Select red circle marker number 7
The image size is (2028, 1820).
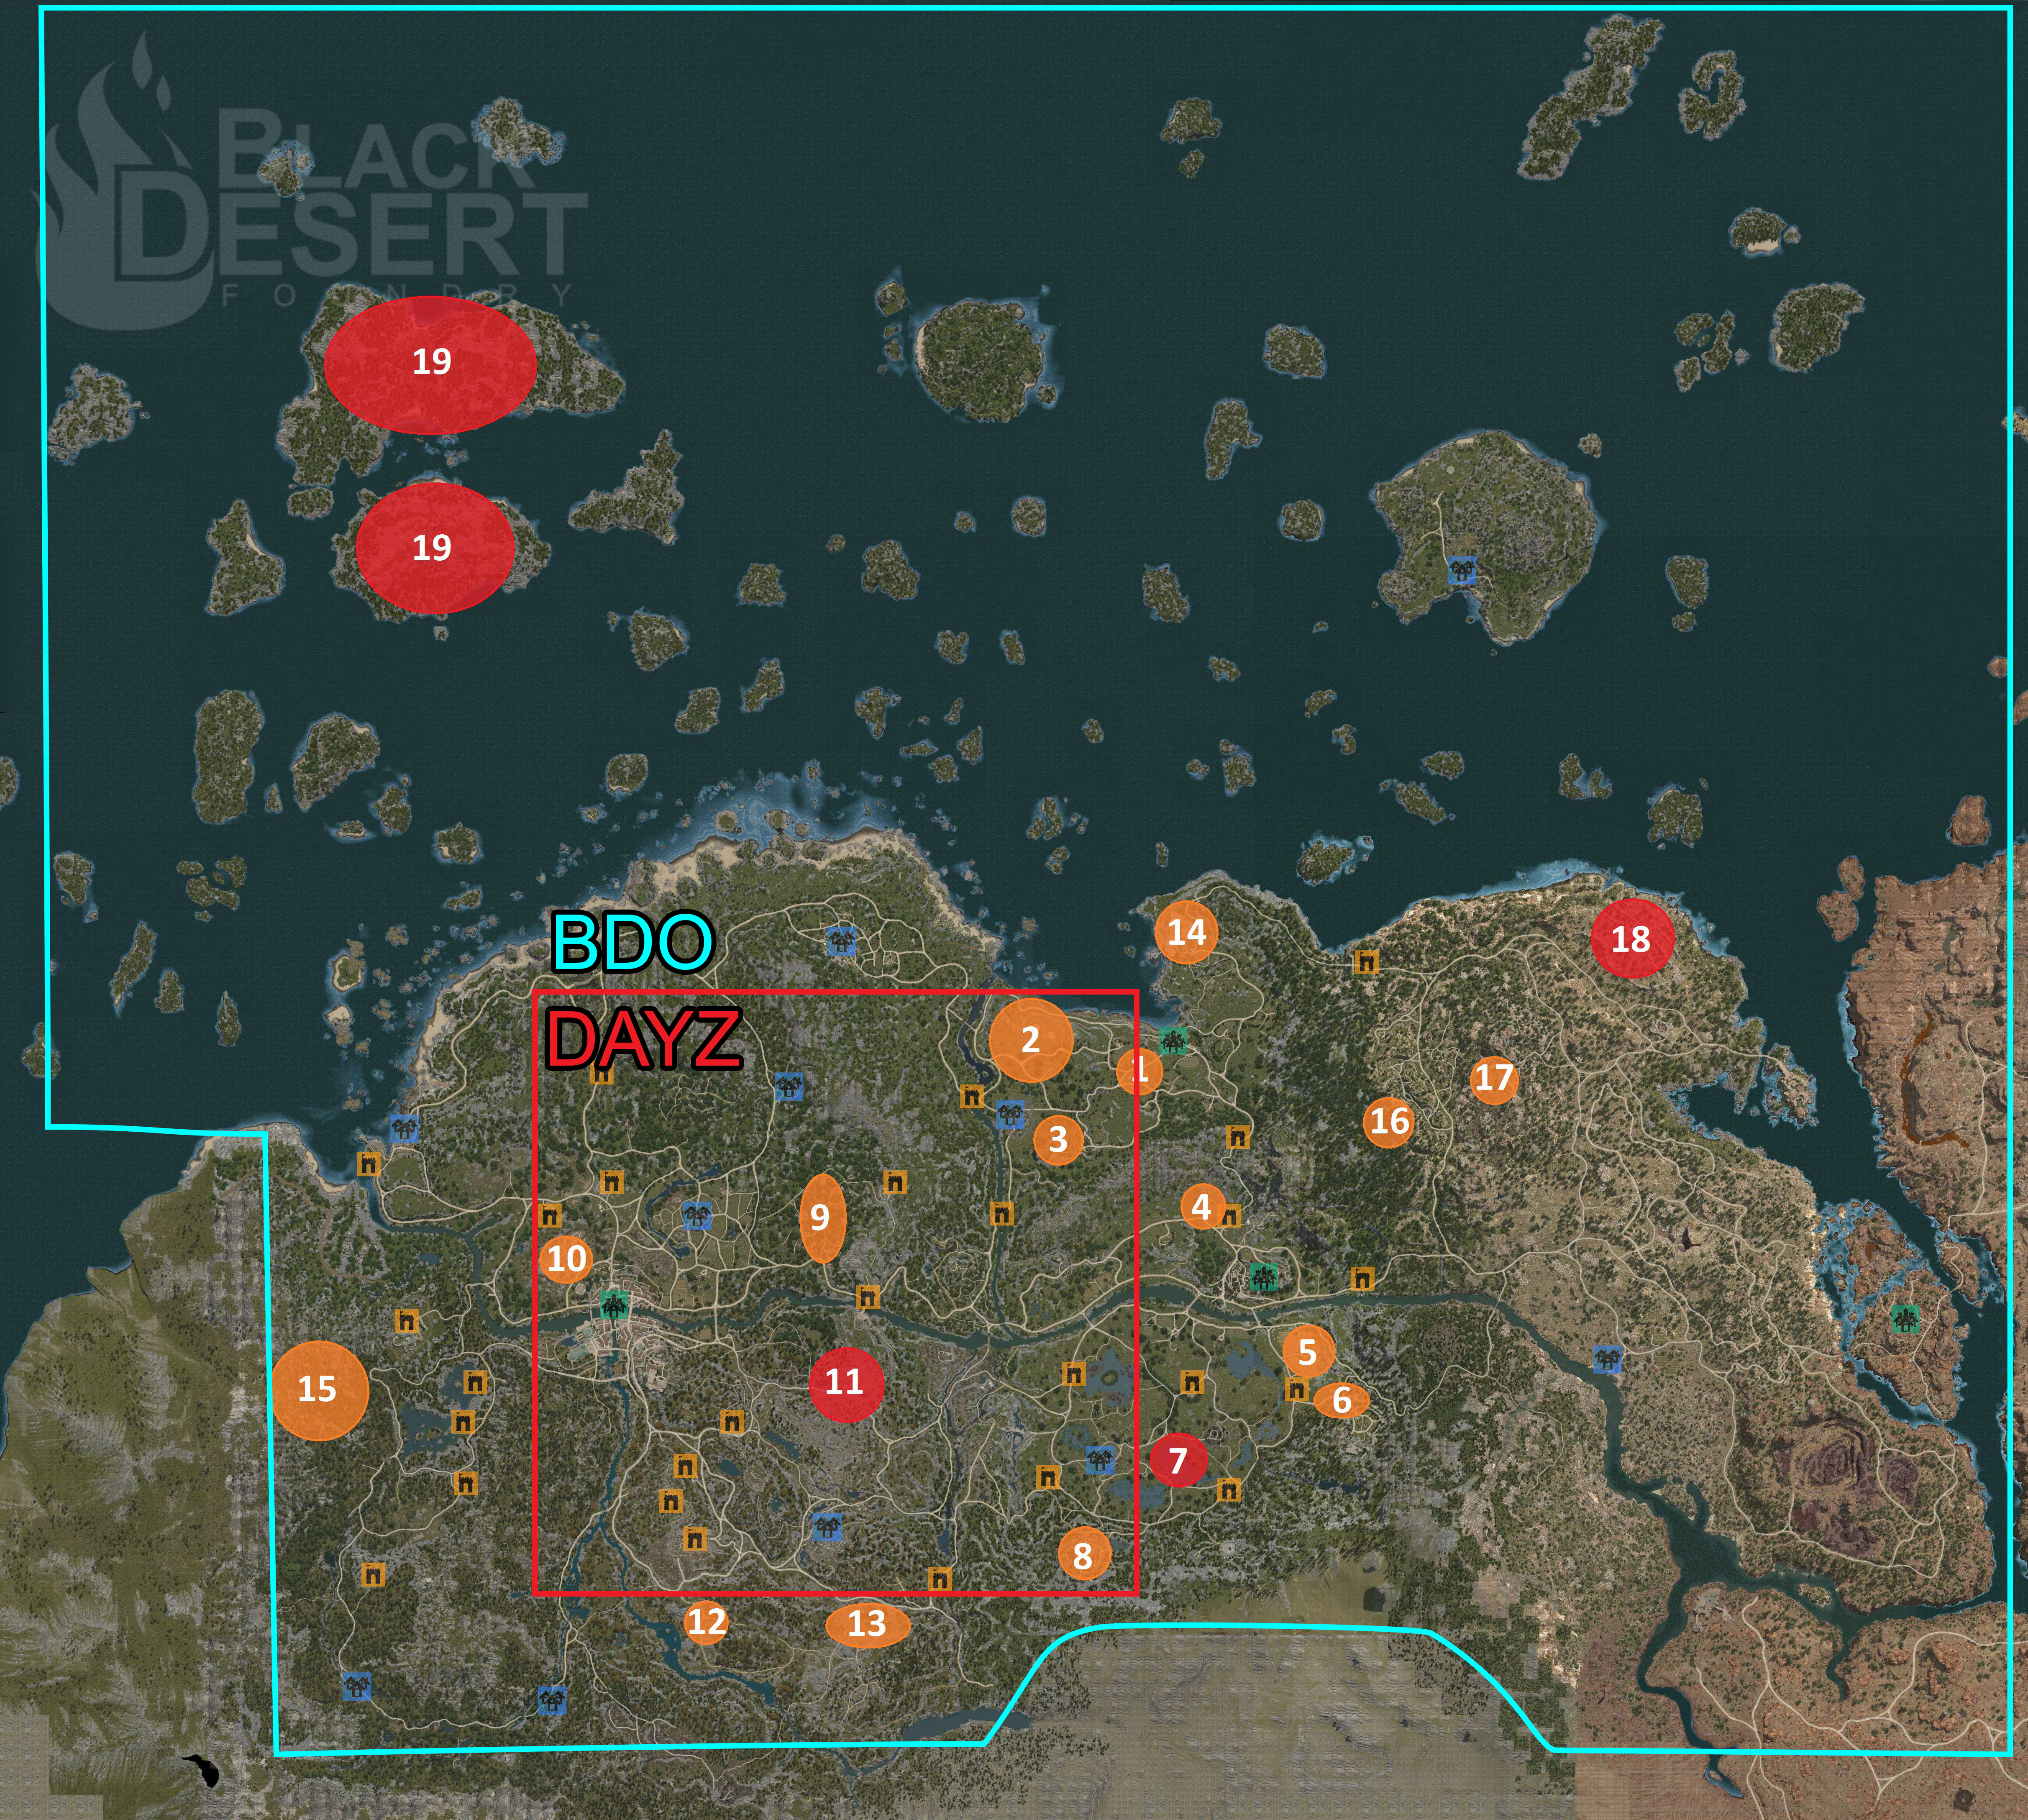[1178, 1460]
